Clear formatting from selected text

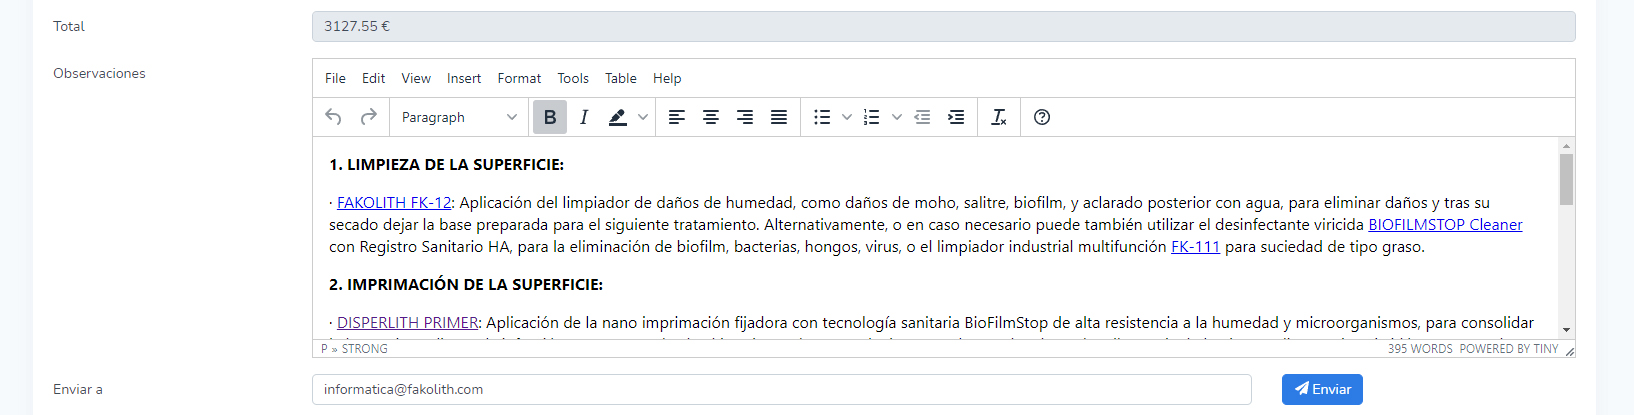click(x=998, y=117)
